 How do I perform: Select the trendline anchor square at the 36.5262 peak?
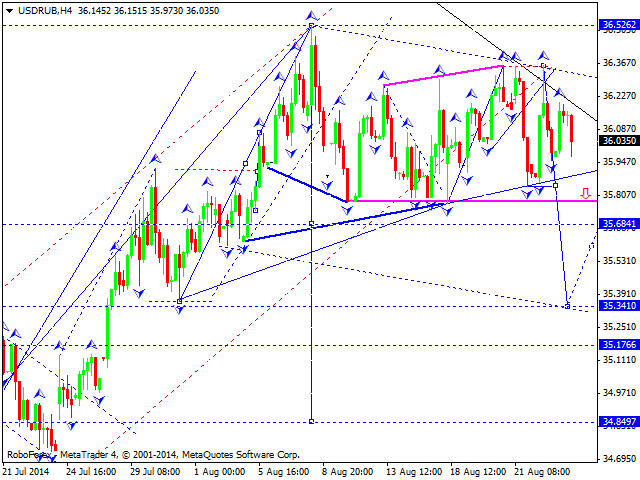pyautogui.click(x=312, y=26)
